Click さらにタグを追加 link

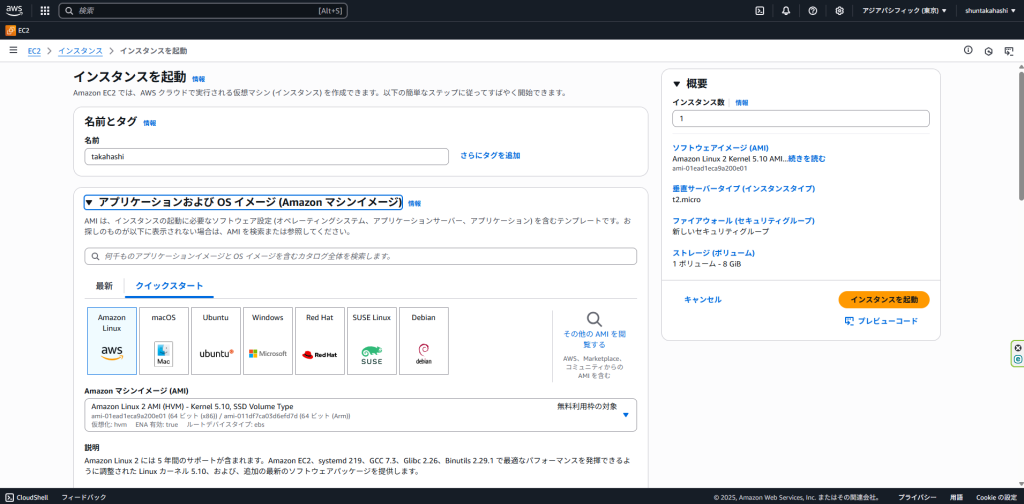point(490,155)
